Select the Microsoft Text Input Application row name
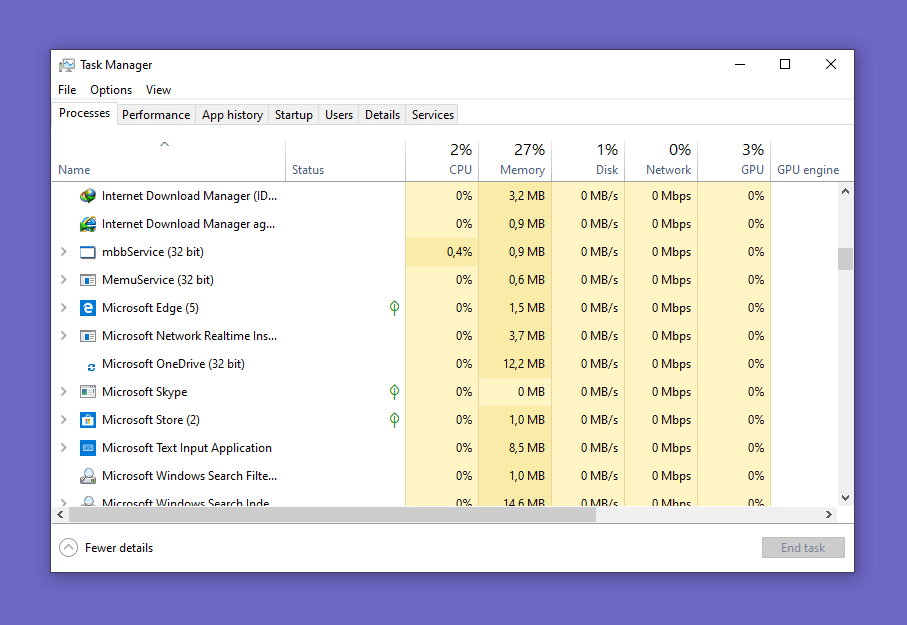907x625 pixels. click(186, 448)
